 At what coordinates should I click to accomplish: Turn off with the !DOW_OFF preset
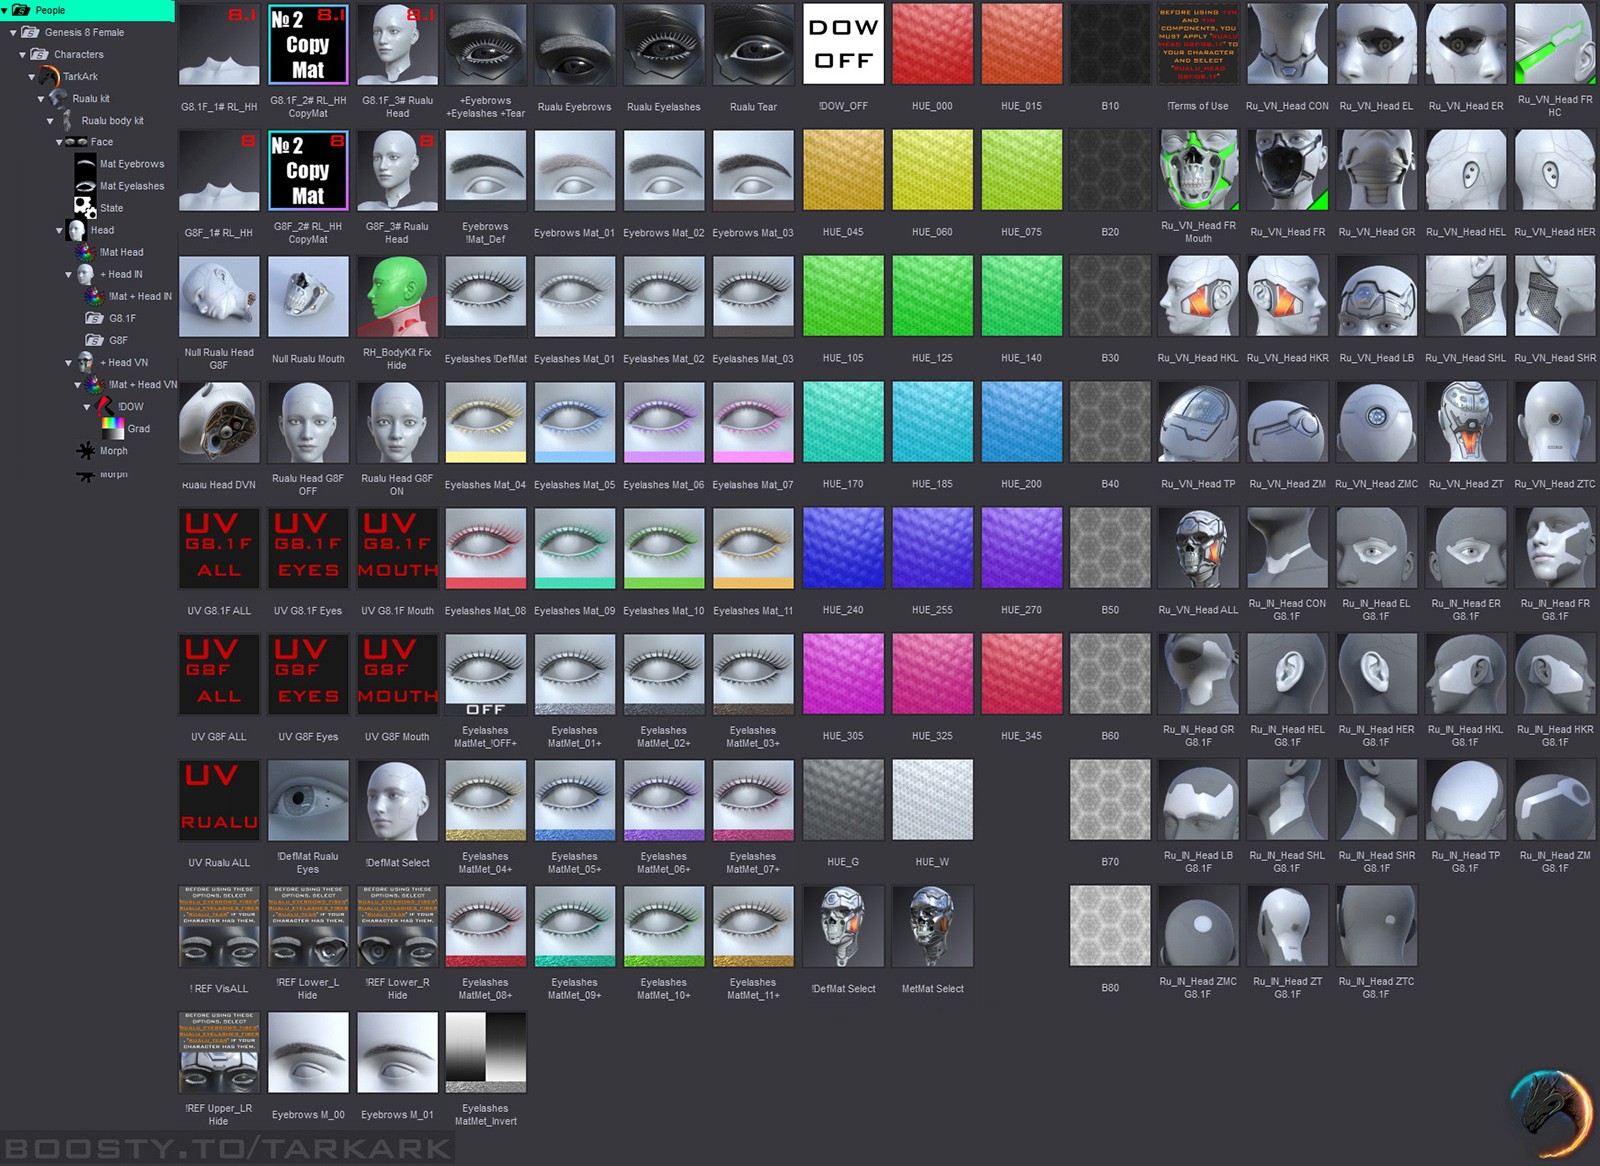(x=843, y=45)
